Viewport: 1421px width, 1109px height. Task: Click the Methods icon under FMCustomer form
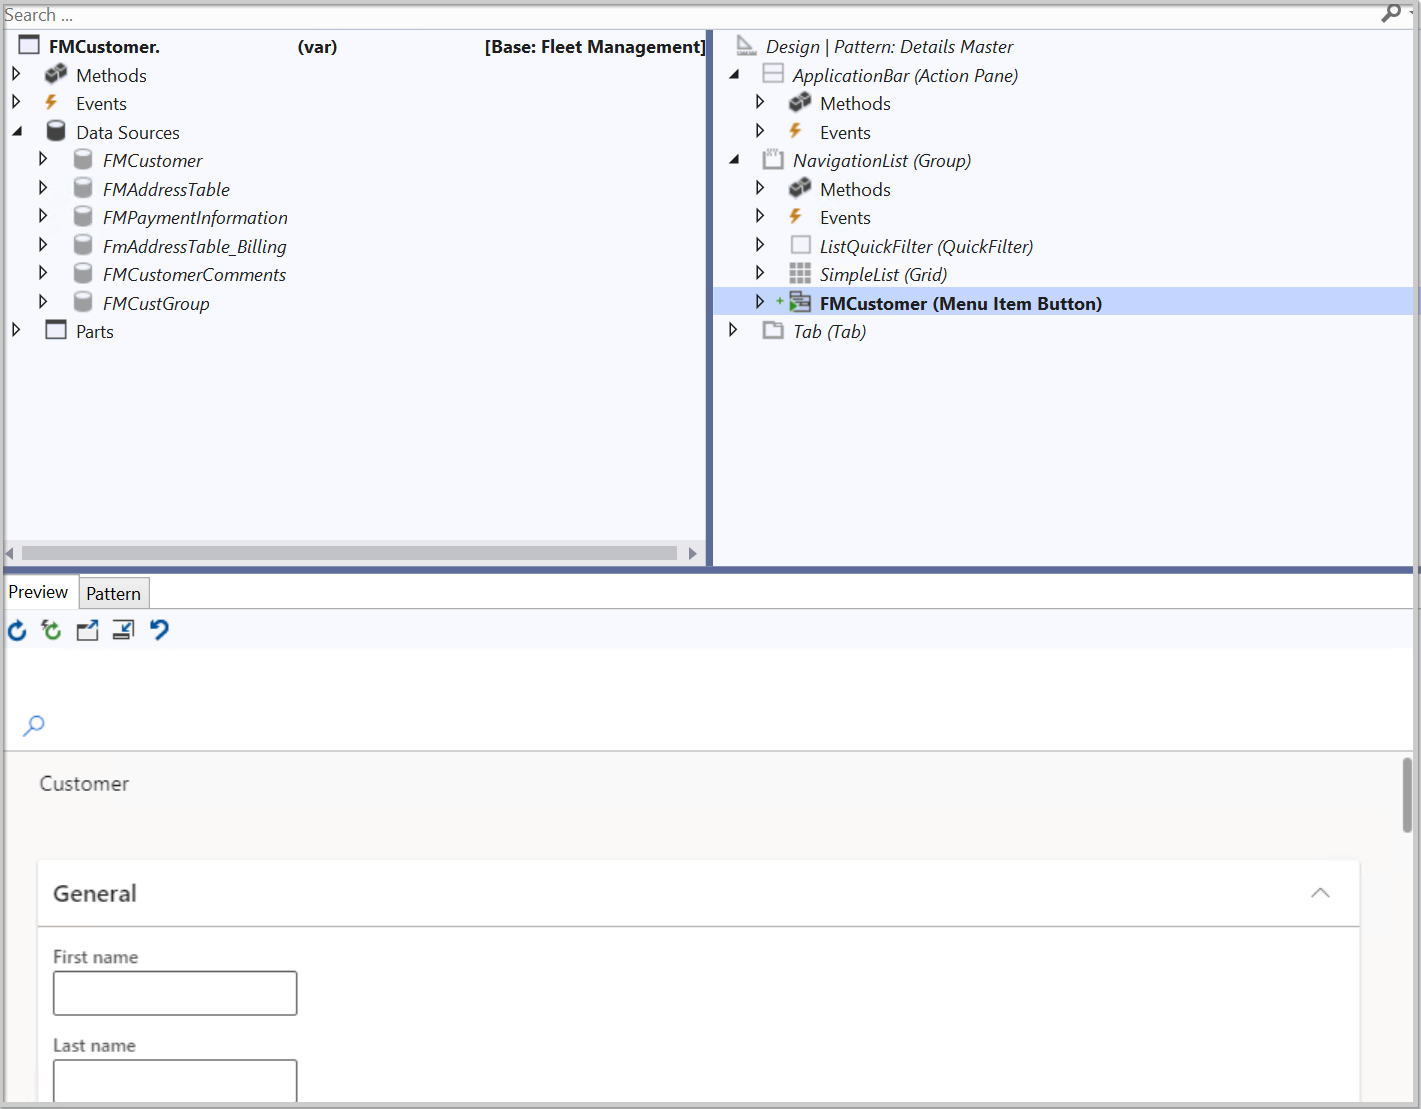coord(56,75)
